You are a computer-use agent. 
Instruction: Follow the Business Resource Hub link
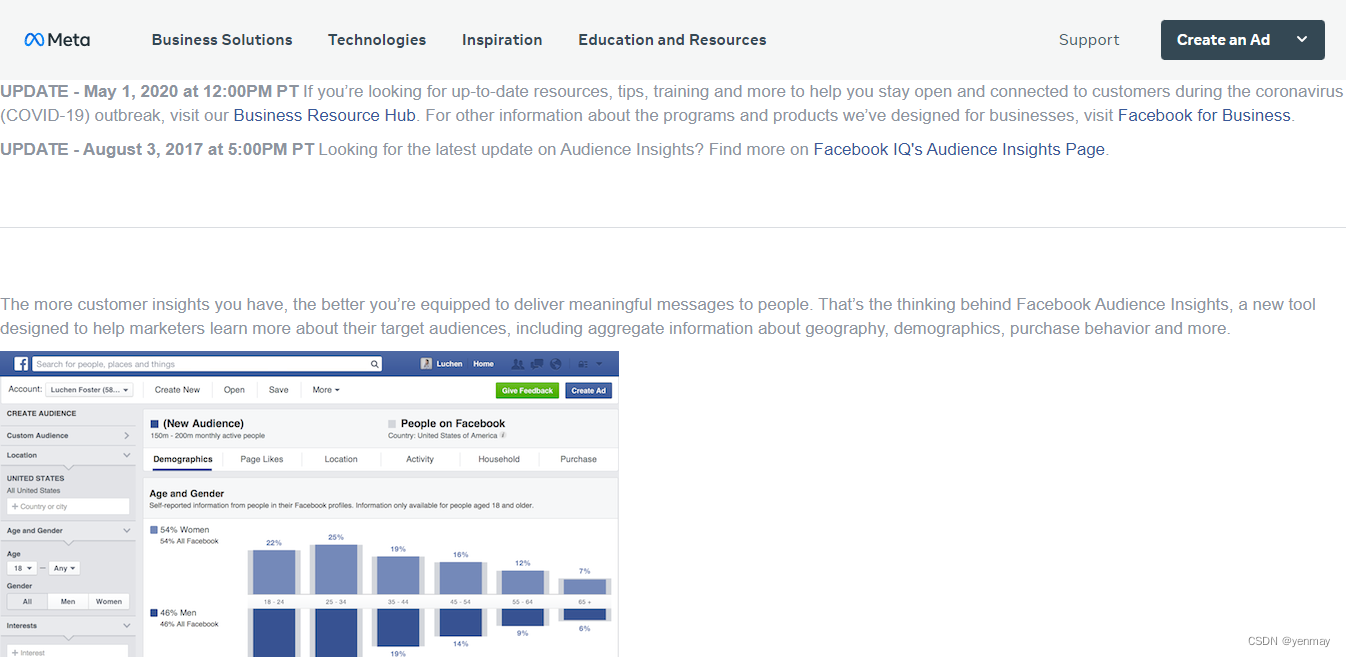click(x=324, y=115)
